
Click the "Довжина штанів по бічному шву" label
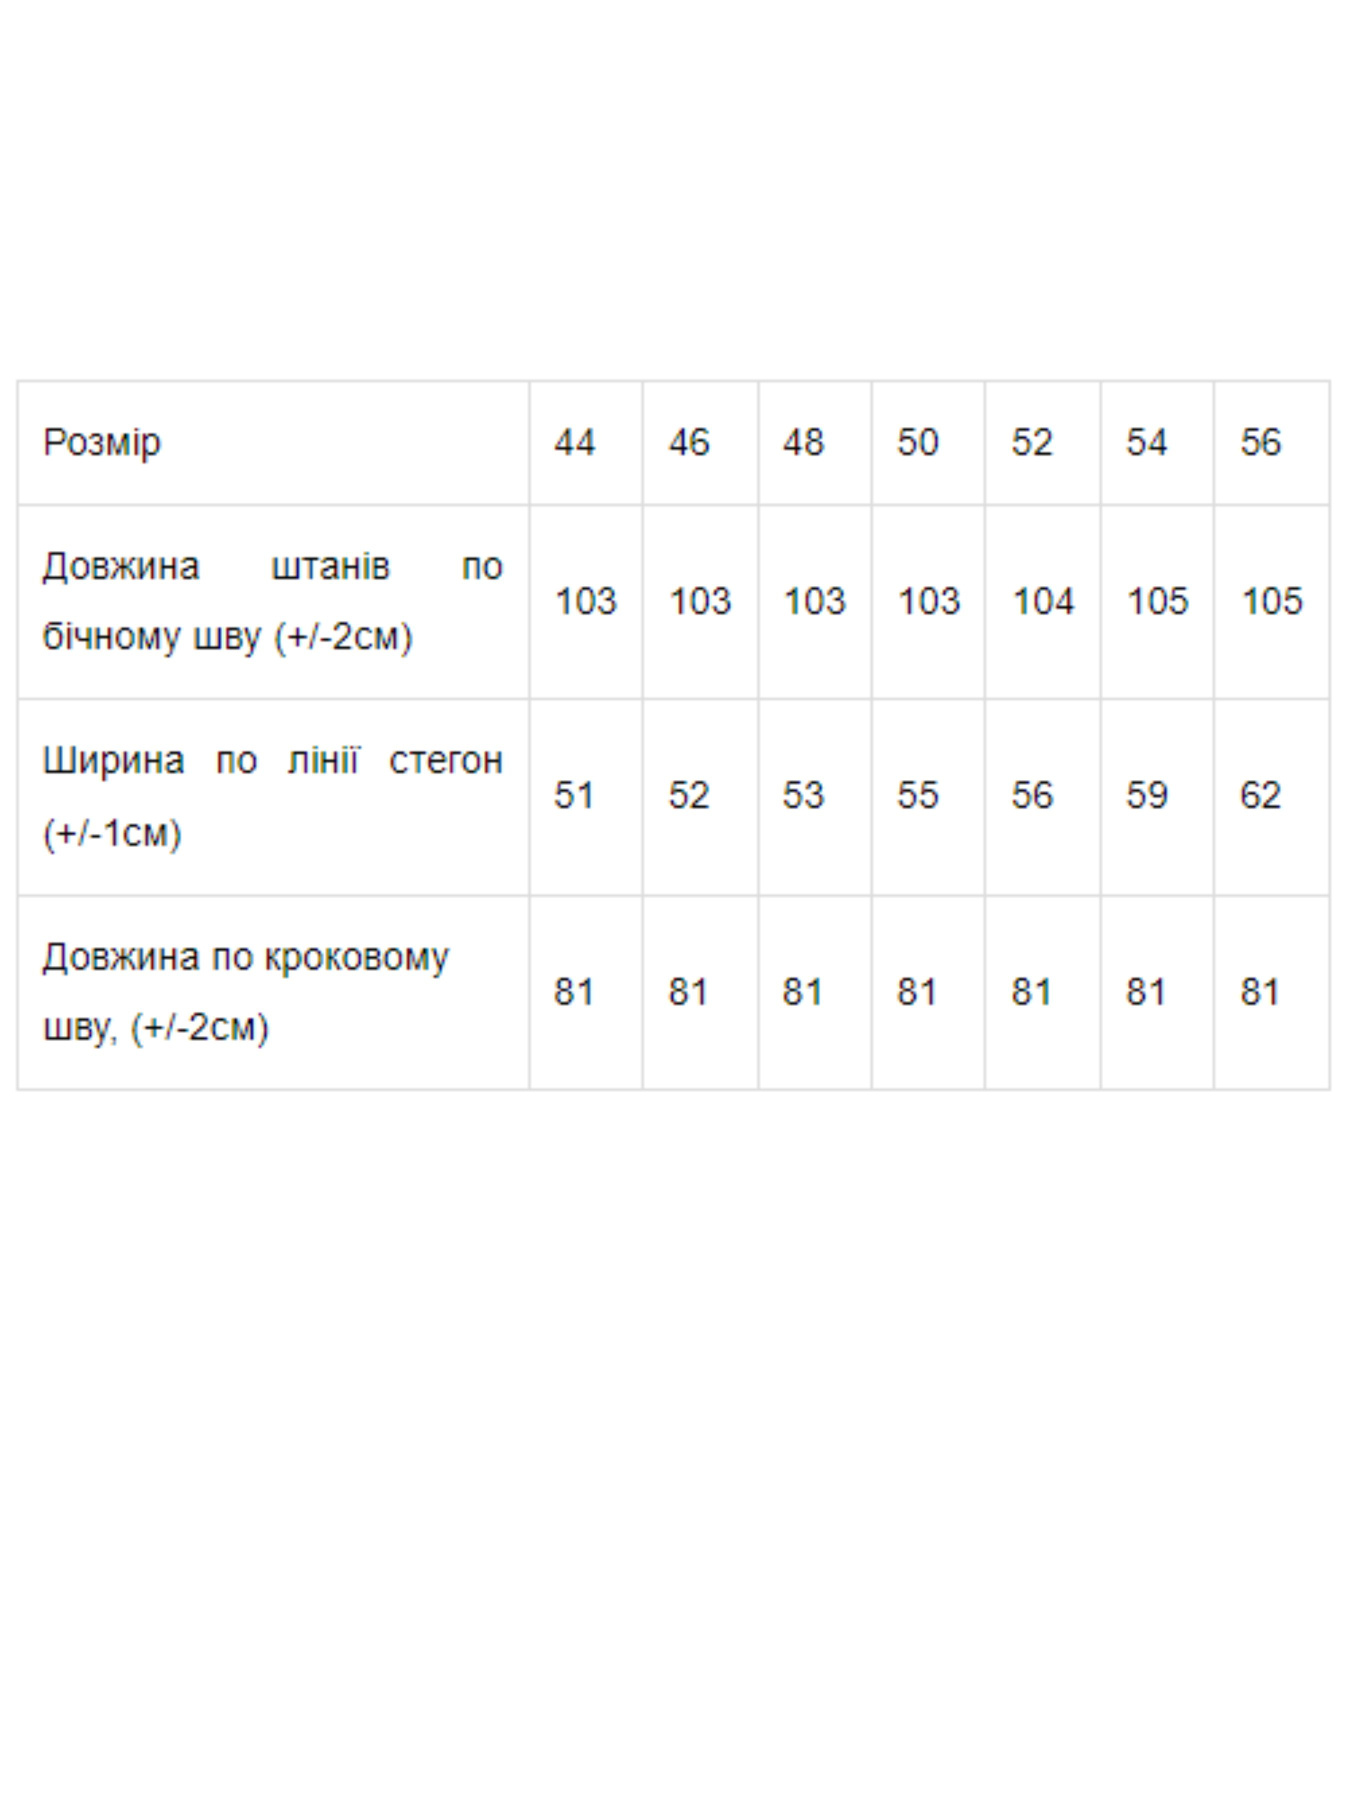click(272, 601)
